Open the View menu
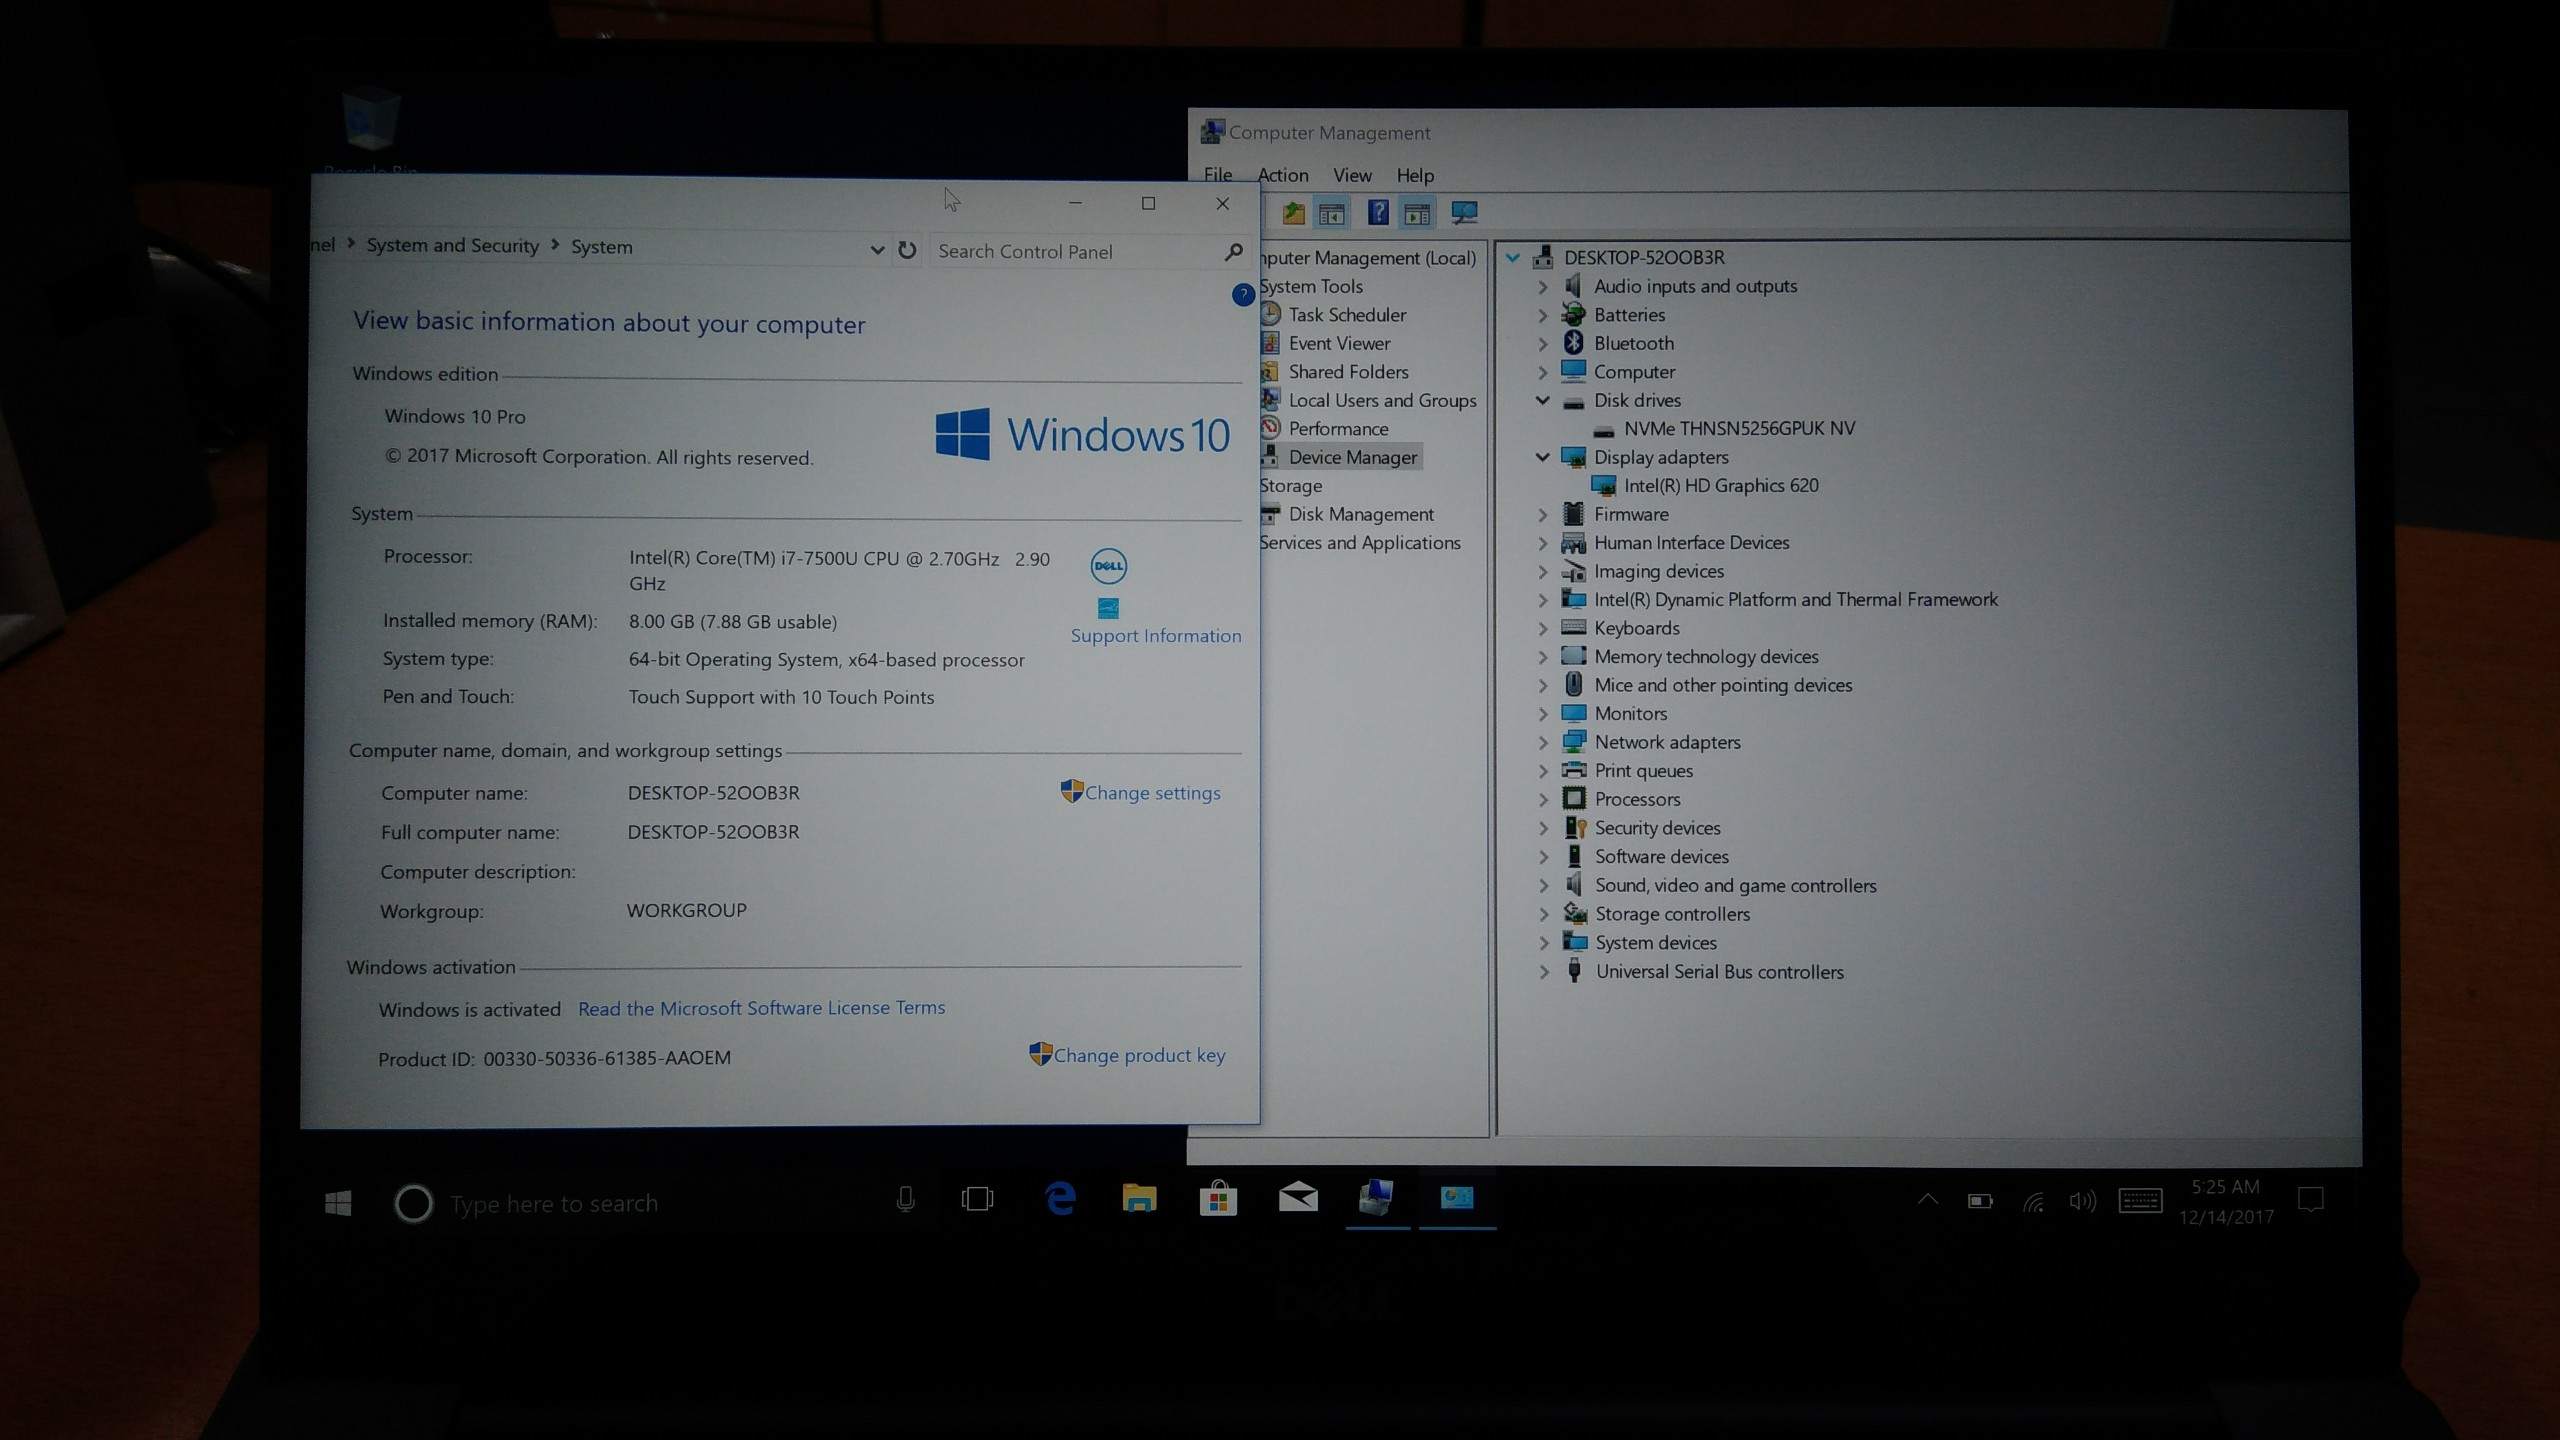Viewport: 2560px width, 1440px height. [x=1352, y=175]
